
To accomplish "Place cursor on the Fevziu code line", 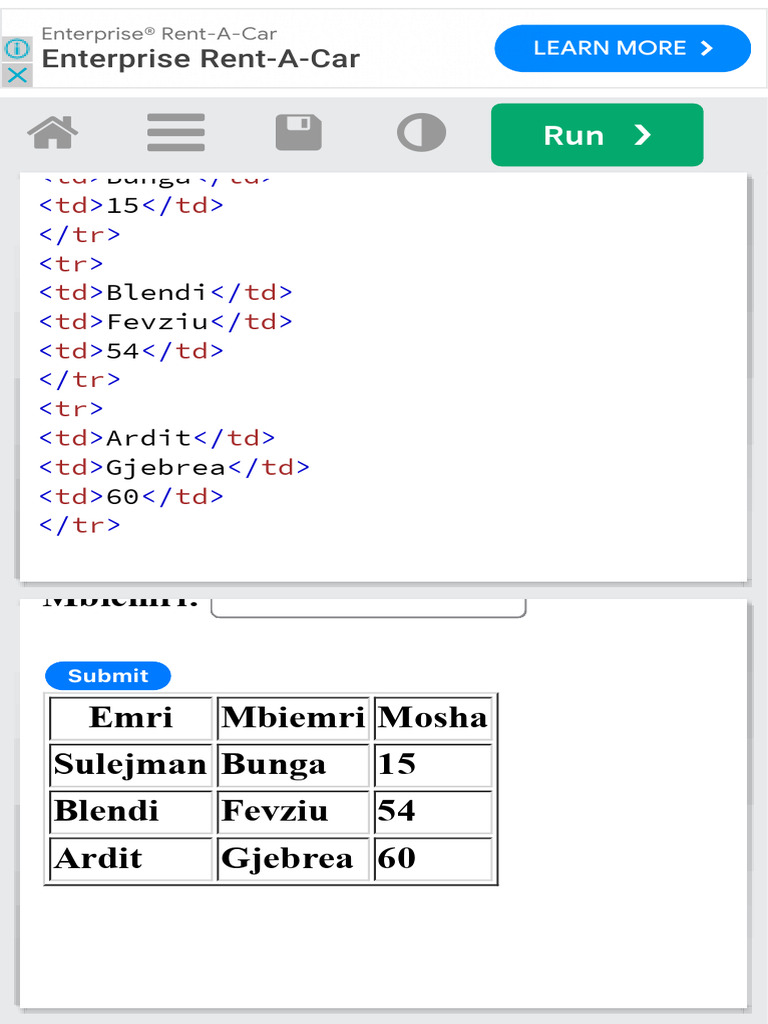I will (x=166, y=321).
